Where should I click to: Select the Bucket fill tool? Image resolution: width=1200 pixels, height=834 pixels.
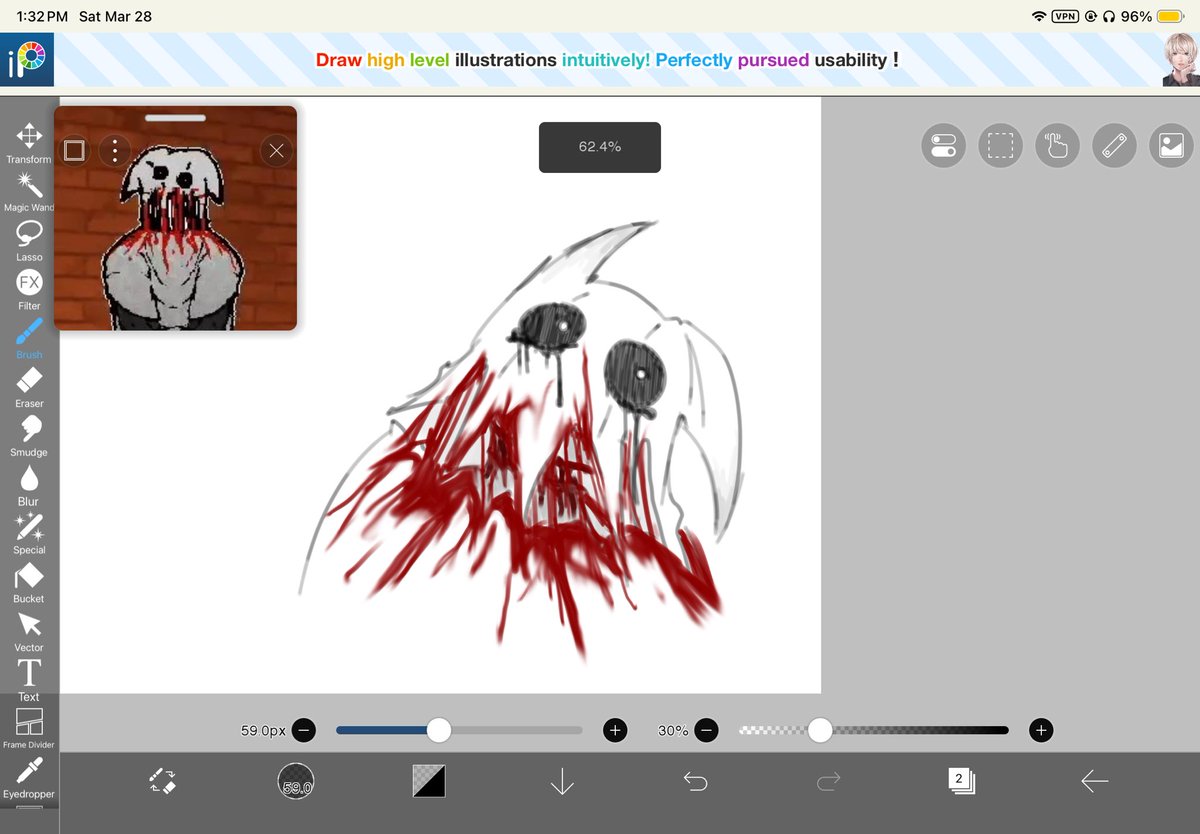click(29, 583)
